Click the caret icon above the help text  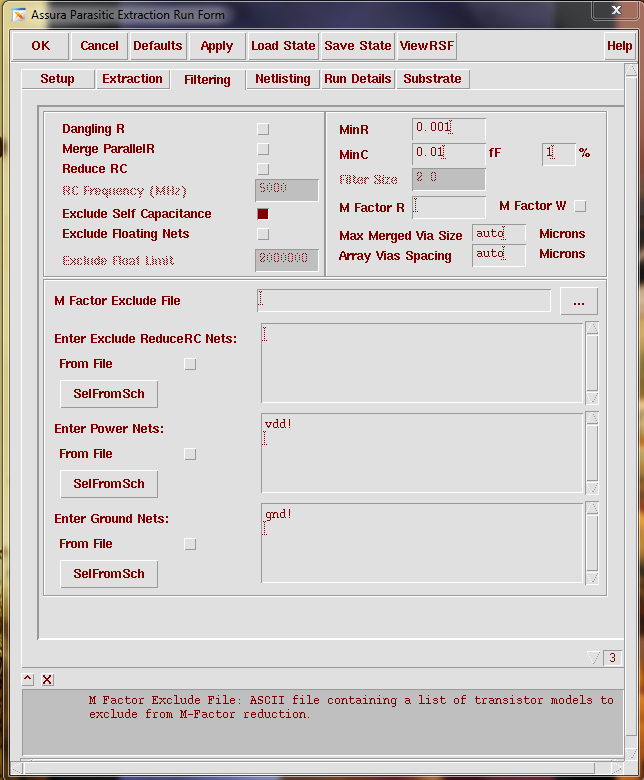(x=28, y=679)
